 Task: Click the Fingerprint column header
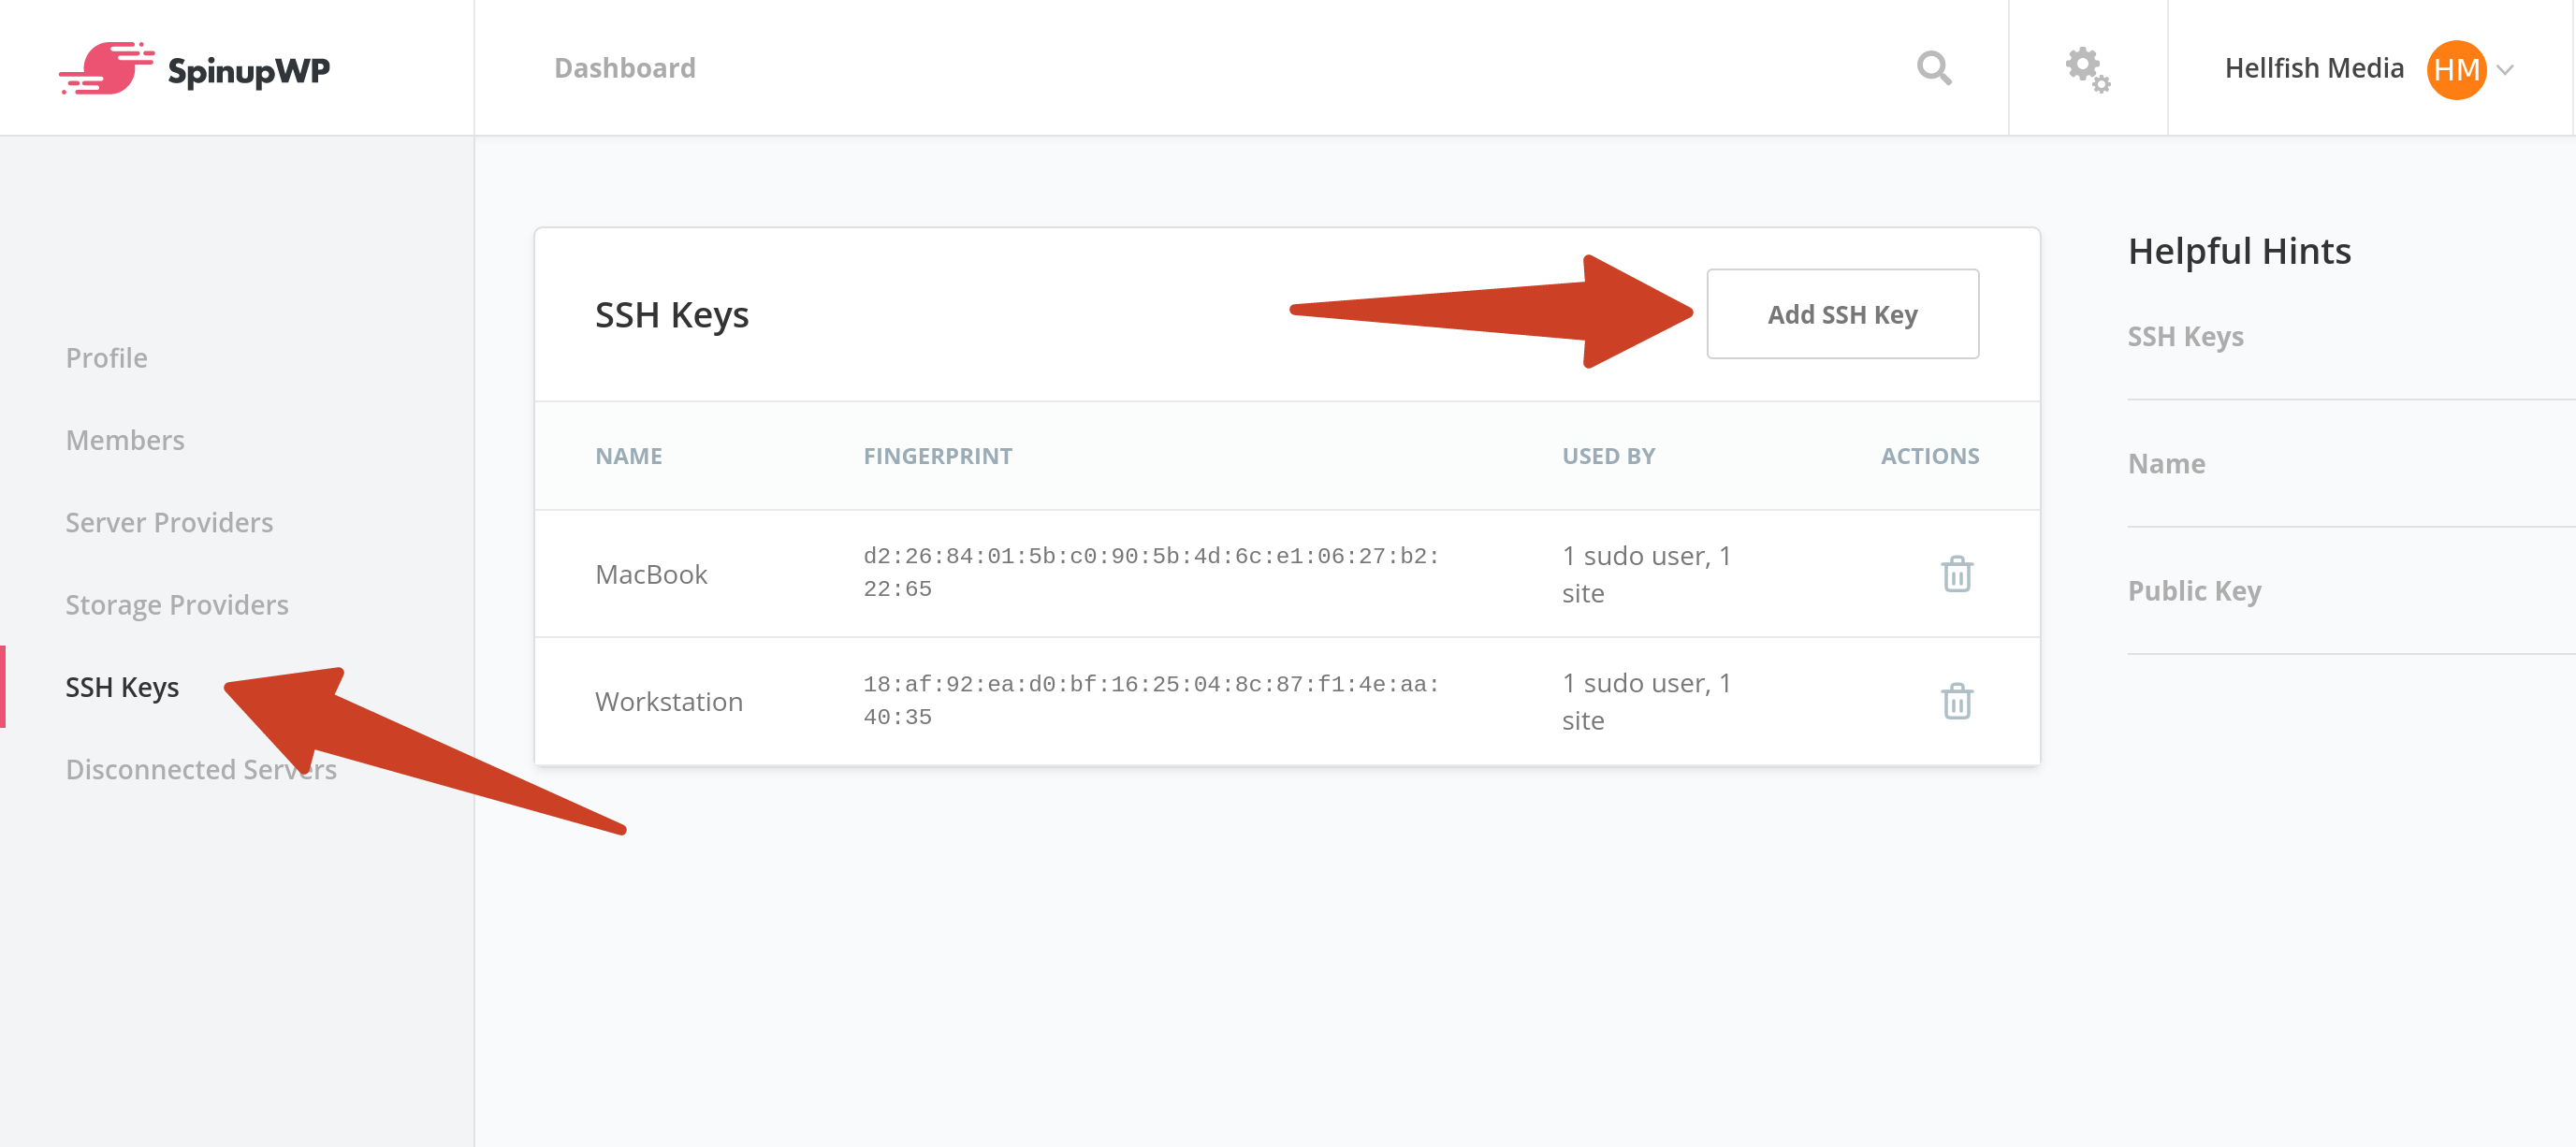(x=937, y=455)
